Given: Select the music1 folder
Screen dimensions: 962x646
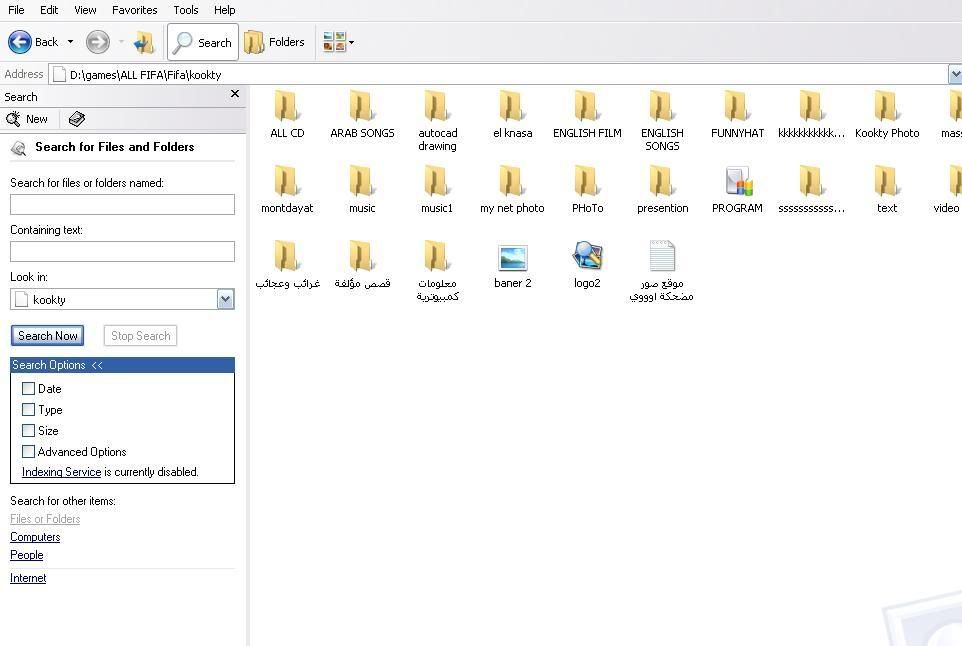Looking at the screenshot, I should [437, 190].
